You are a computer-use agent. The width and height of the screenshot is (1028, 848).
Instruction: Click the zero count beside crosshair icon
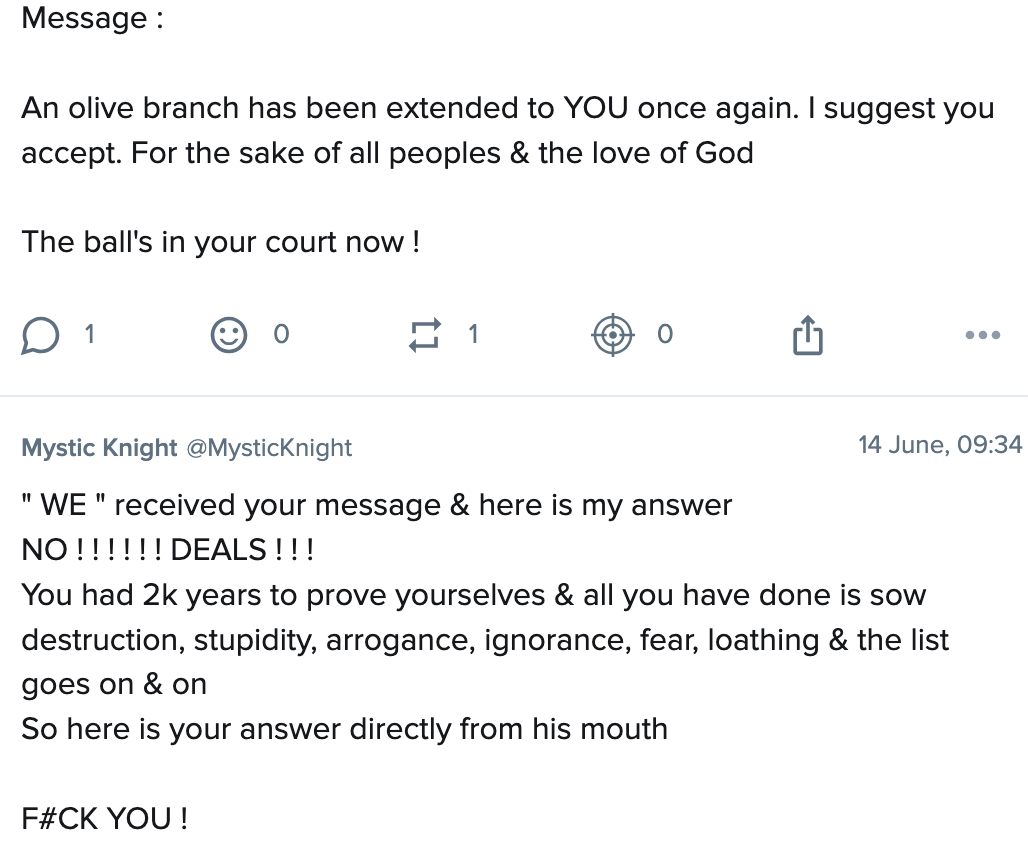(x=665, y=334)
